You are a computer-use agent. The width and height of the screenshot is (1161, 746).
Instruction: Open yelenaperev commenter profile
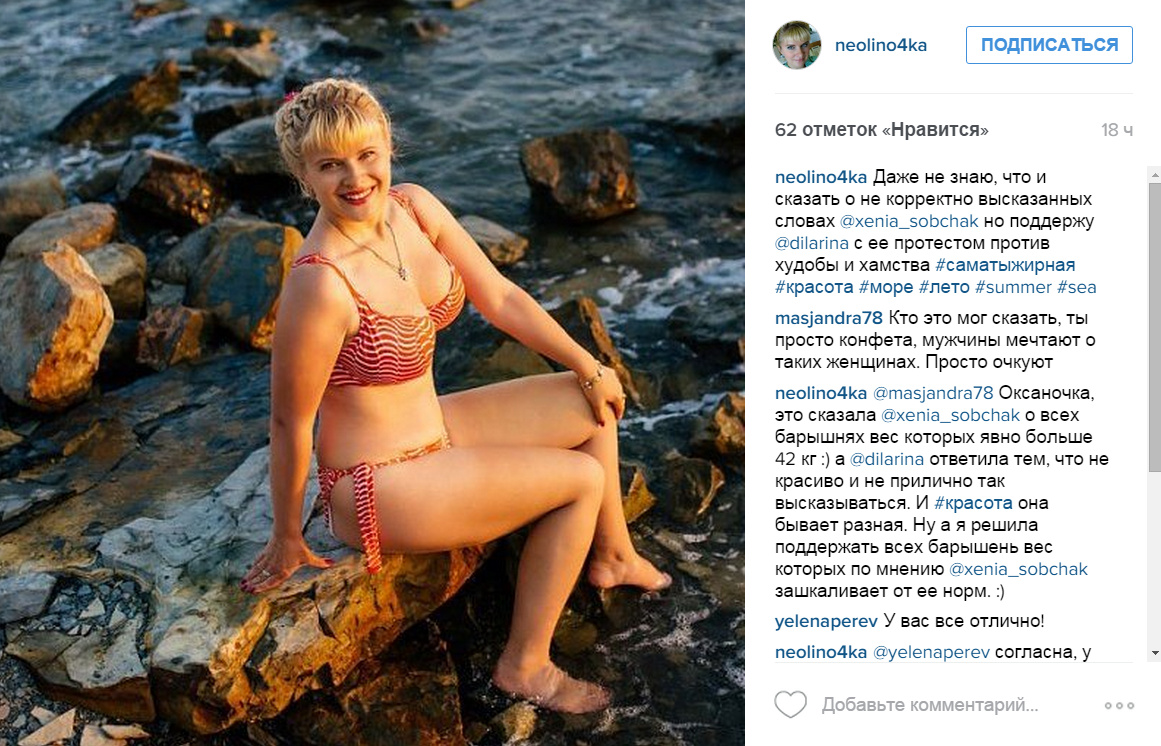coord(826,622)
